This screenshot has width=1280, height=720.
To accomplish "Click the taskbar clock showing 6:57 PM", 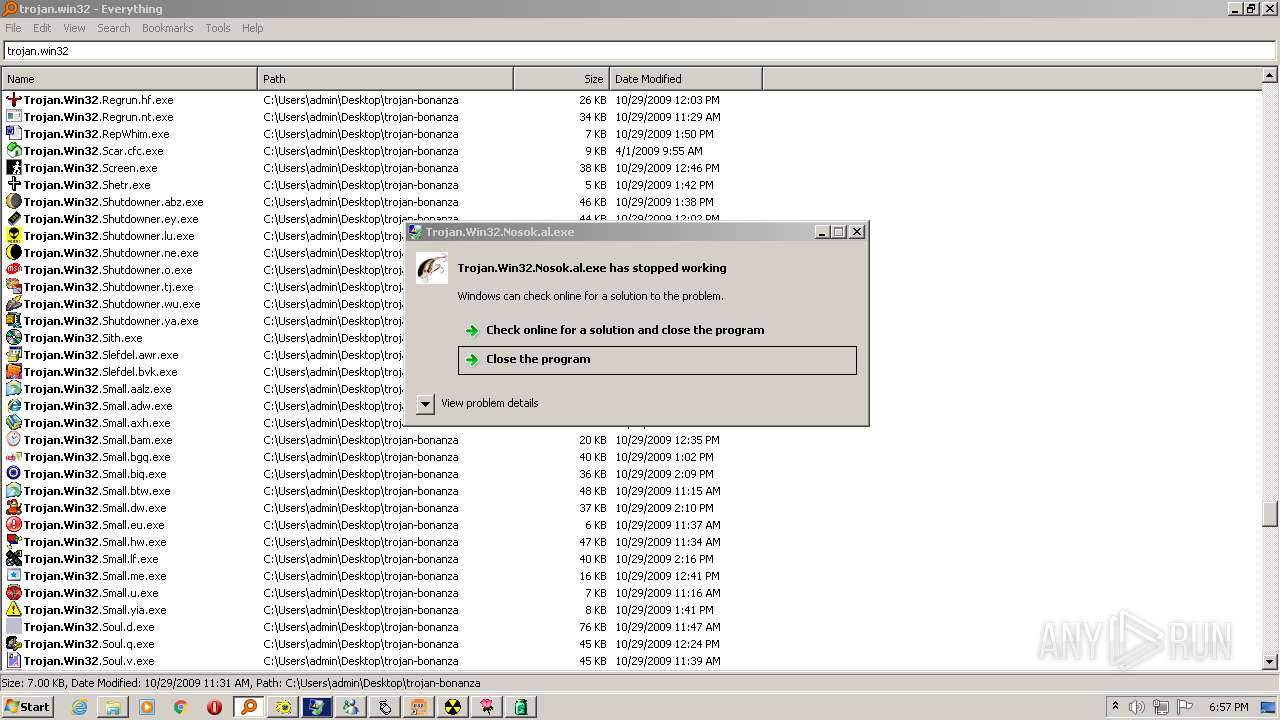I will coord(1228,707).
